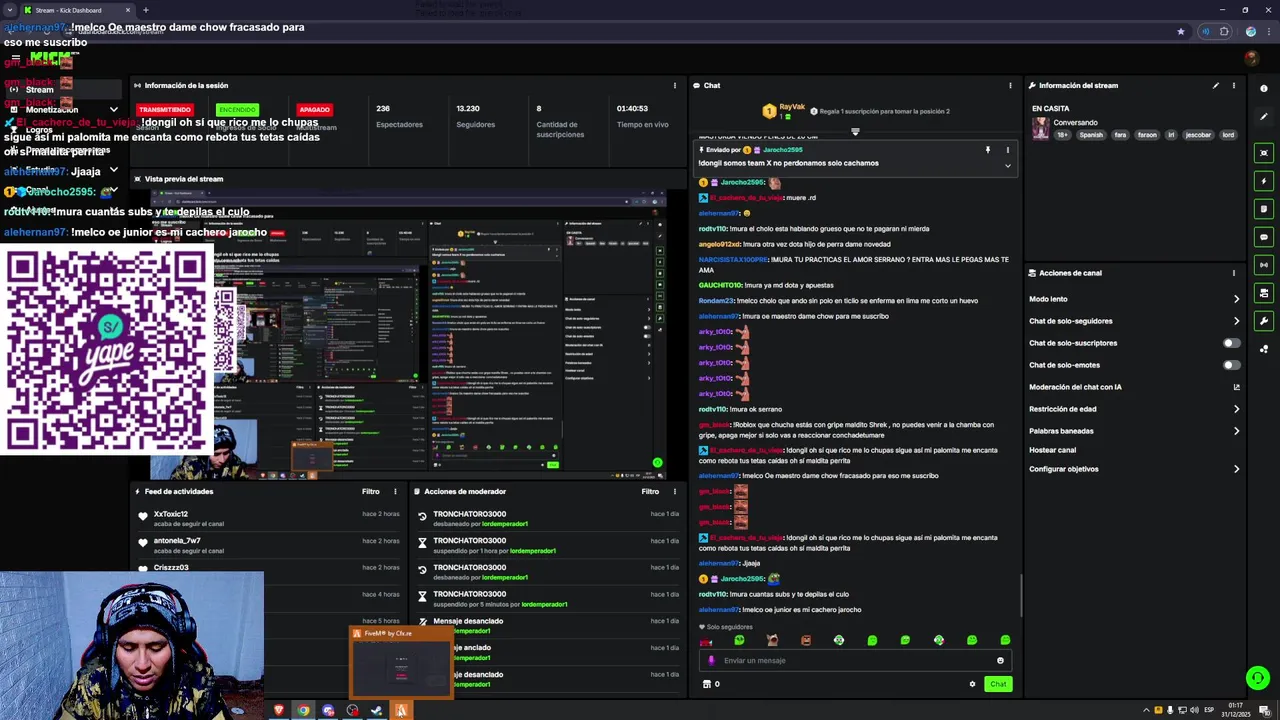Open Acciones de canal three-dot menu

pyautogui.click(x=1234, y=273)
